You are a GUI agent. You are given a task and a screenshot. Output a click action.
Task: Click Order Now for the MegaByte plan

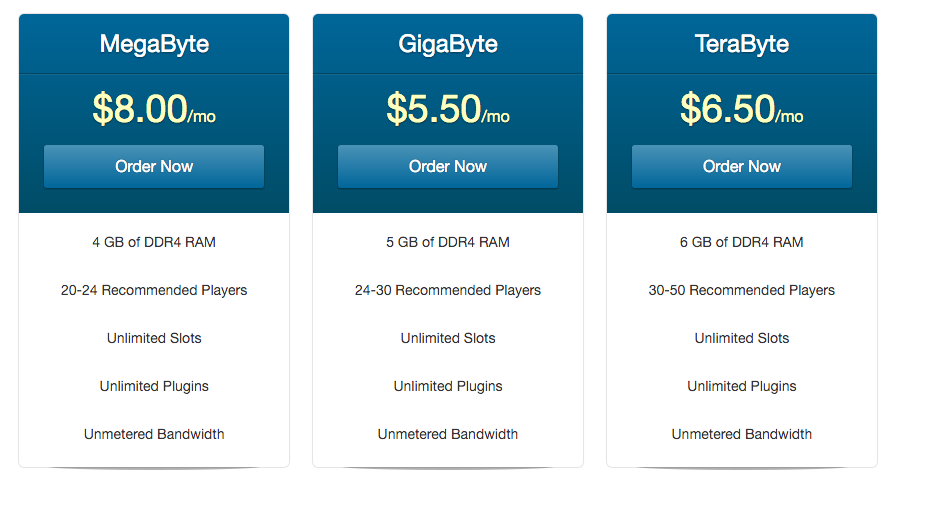click(x=154, y=167)
